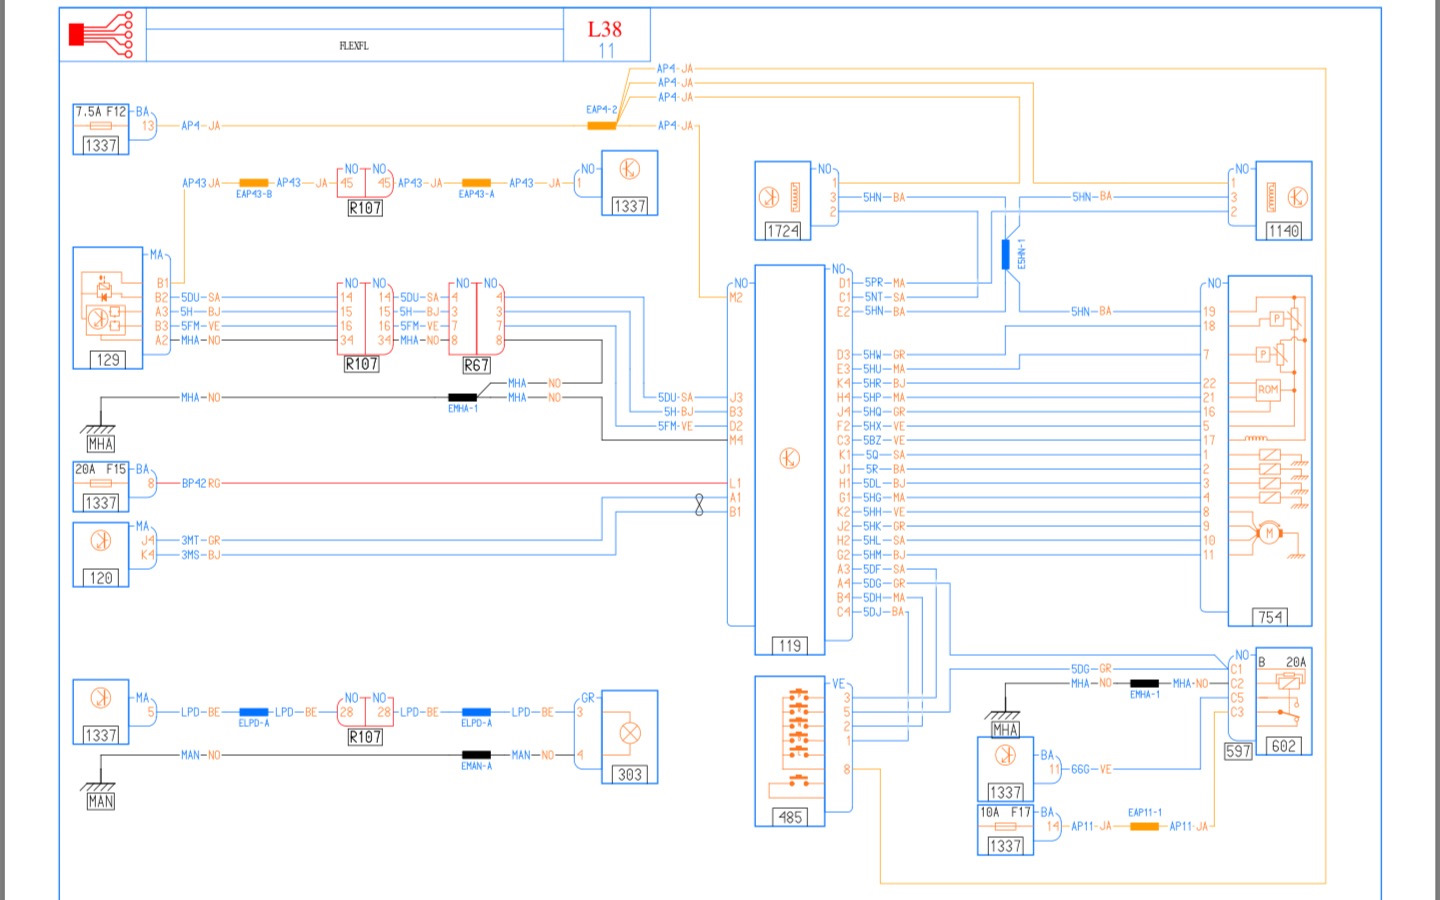Image resolution: width=1440 pixels, height=900 pixels.
Task: Select the 5PR-MA wire label
Action: point(884,283)
